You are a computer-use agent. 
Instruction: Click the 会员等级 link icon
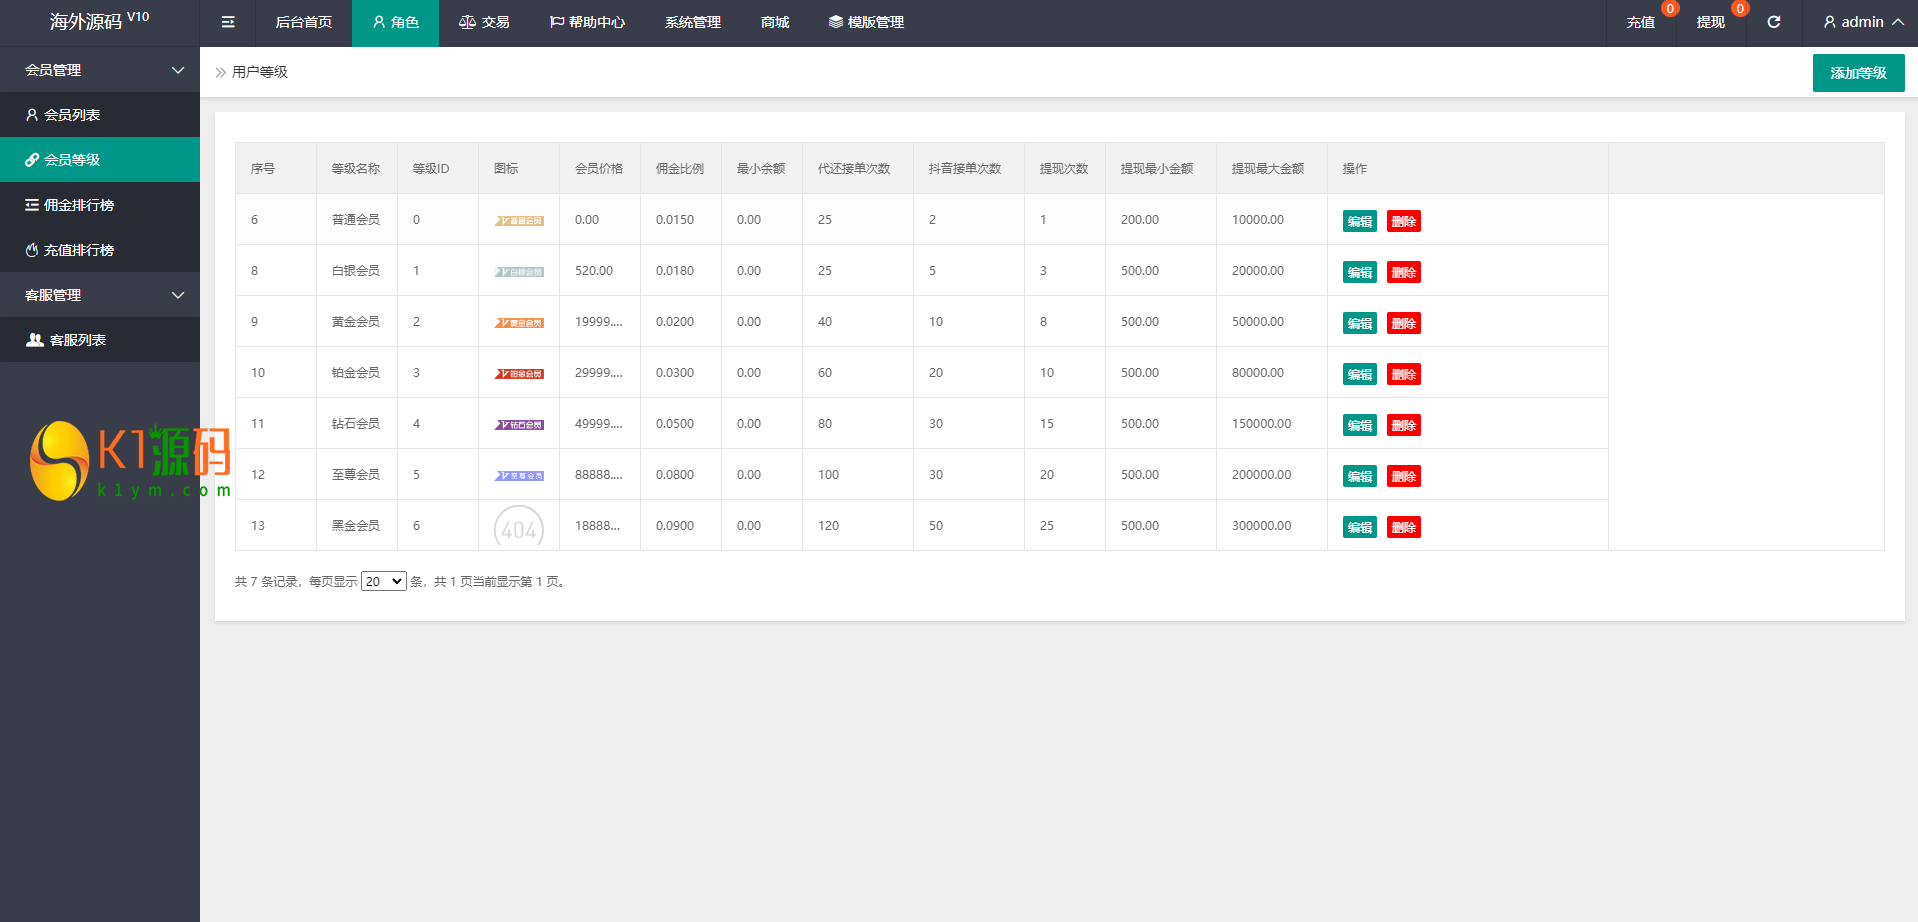[x=32, y=160]
